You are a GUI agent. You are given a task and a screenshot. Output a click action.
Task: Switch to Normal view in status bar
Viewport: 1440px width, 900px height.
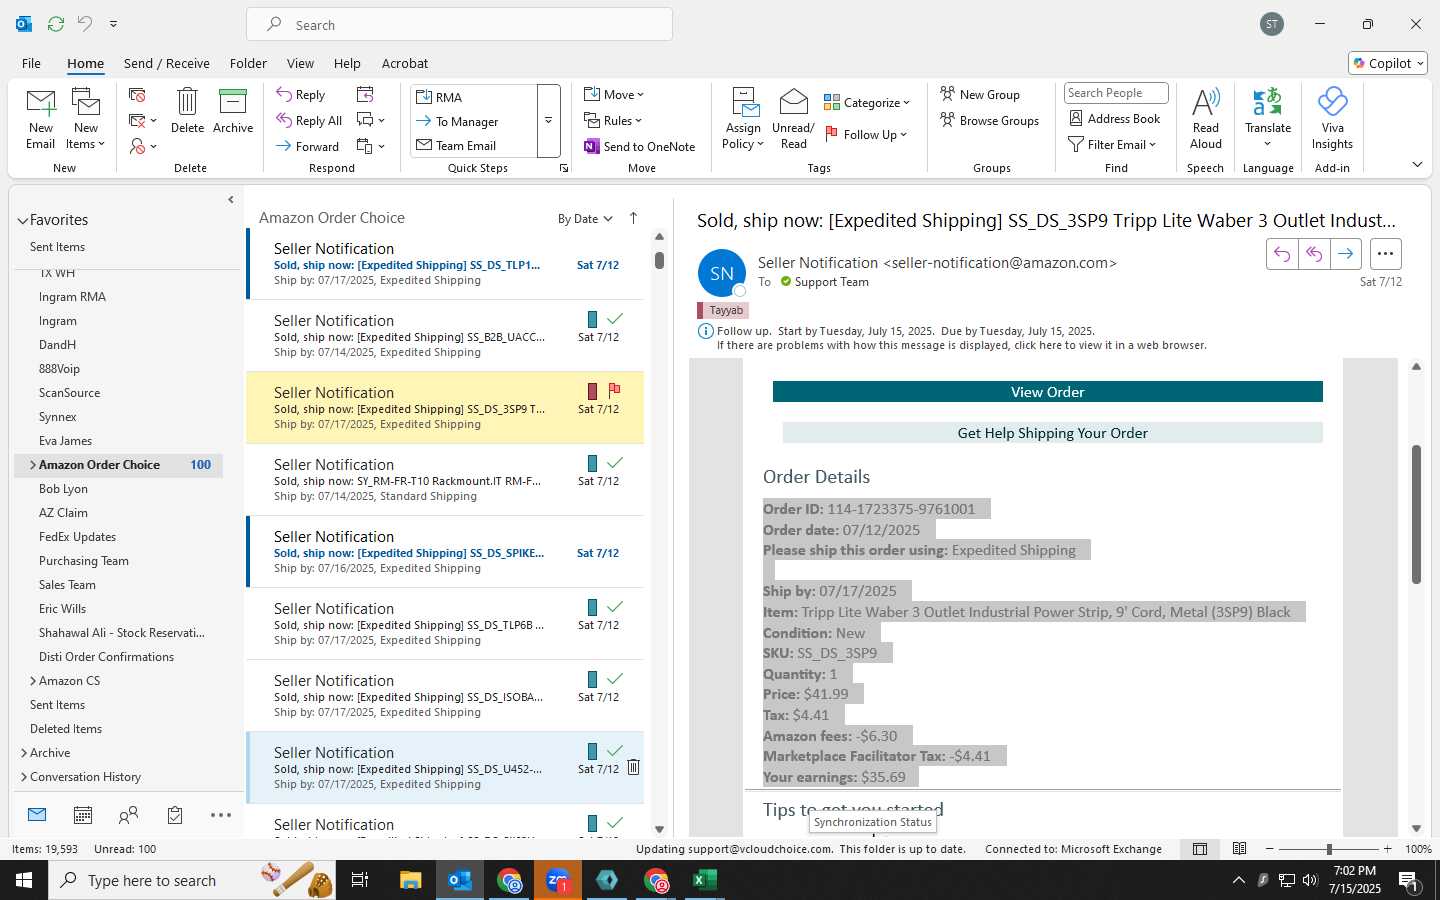[1200, 849]
